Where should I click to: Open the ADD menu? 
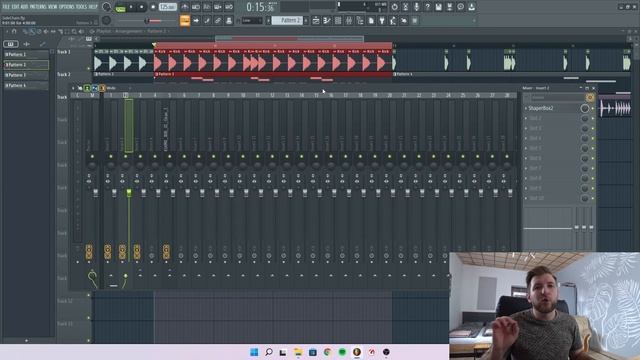(x=25, y=7)
